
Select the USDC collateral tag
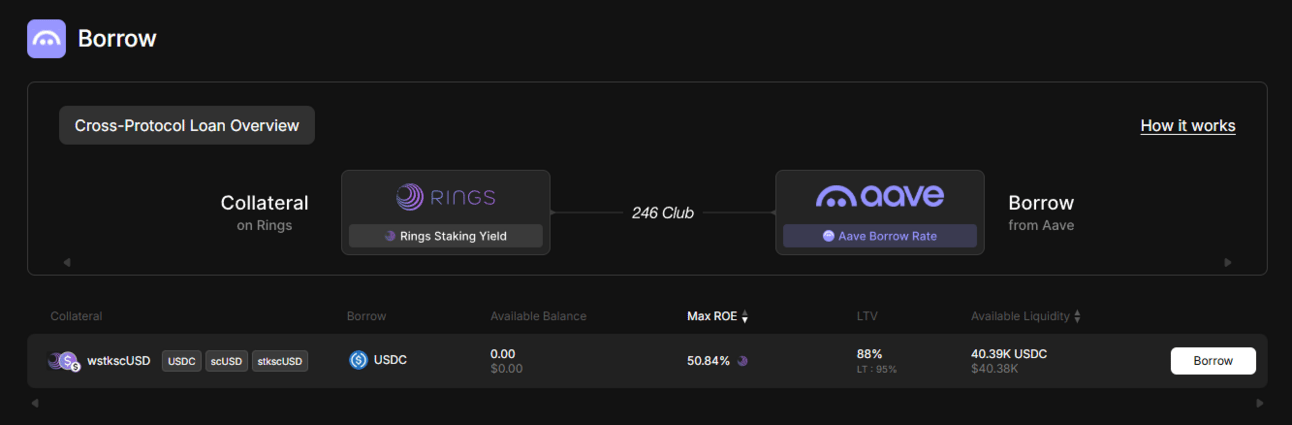coord(182,361)
